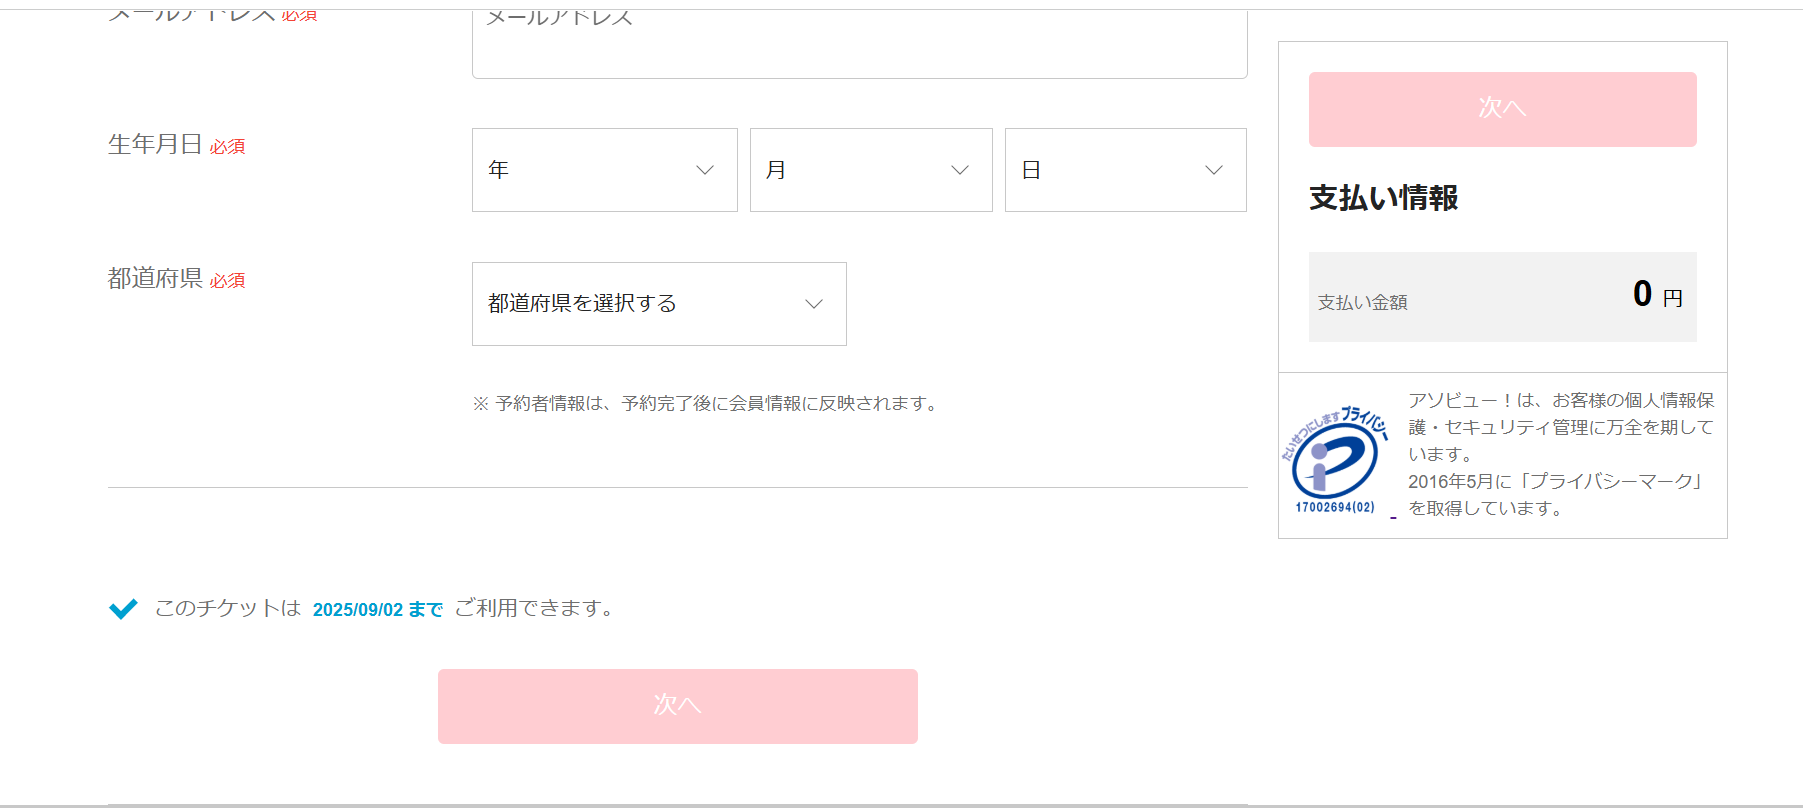Click the email address input field
The height and width of the screenshot is (808, 1803).
[x=859, y=44]
